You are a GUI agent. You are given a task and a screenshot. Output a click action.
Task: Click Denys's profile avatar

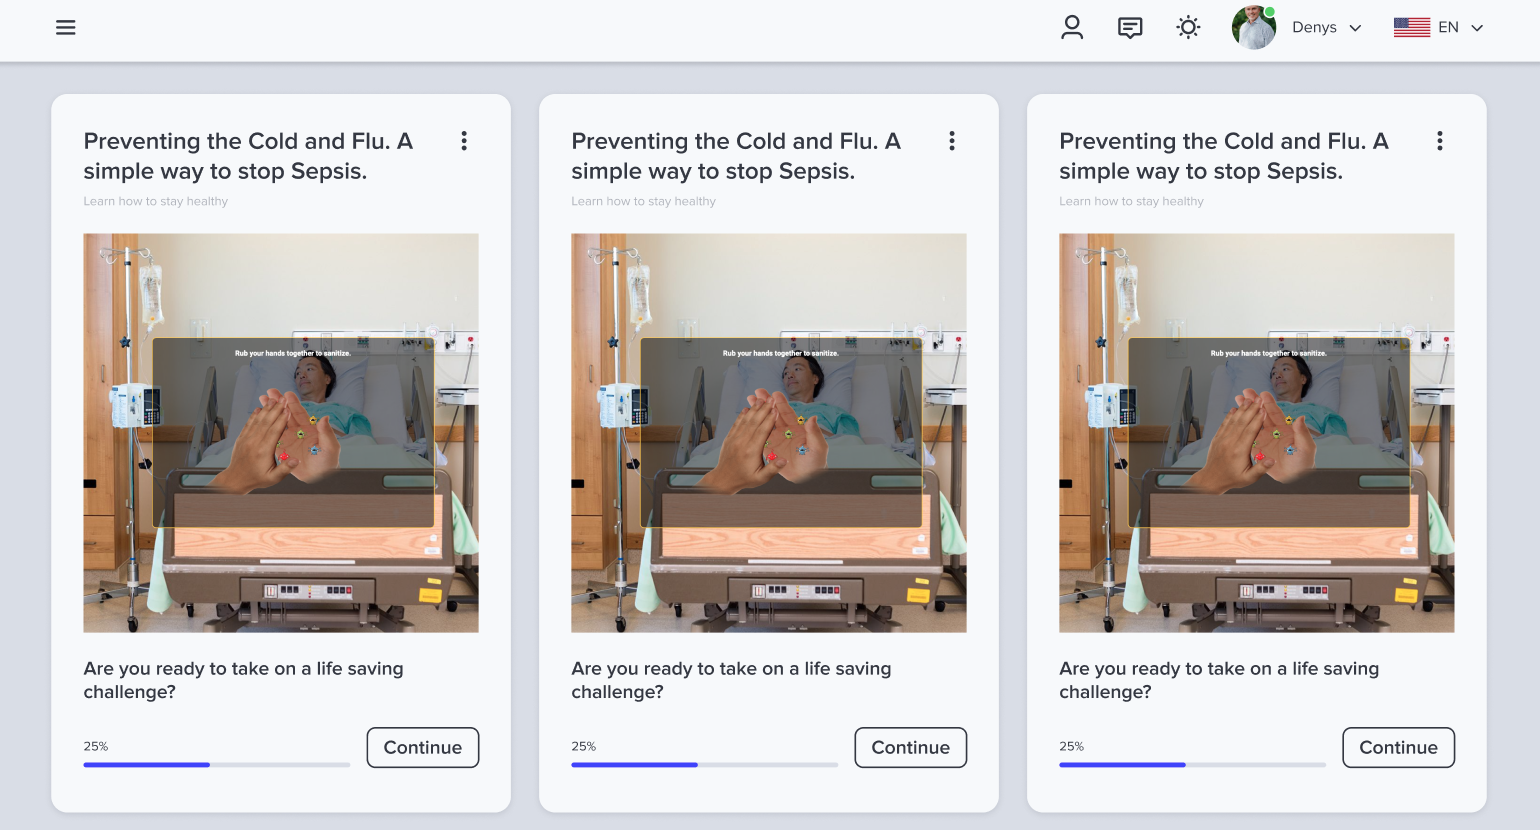click(x=1254, y=28)
